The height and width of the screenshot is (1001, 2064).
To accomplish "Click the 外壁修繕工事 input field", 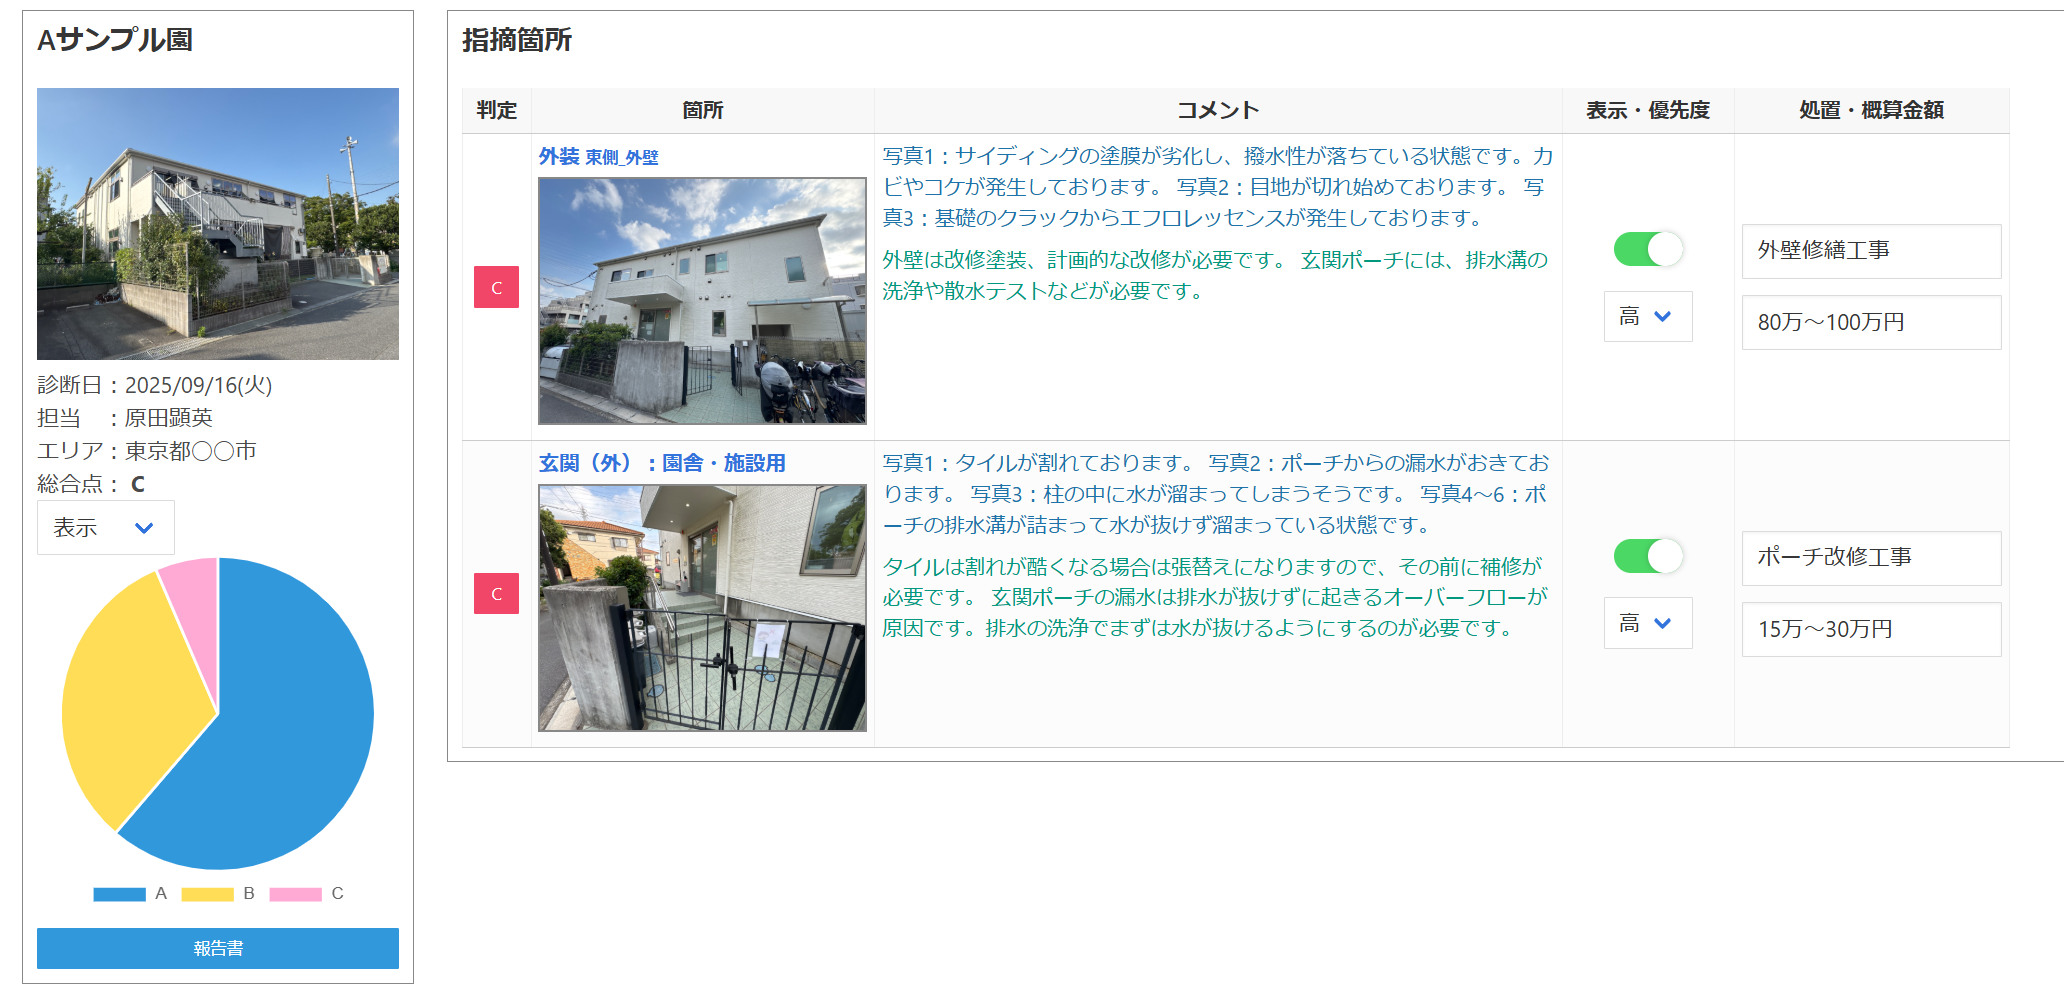I will (1870, 251).
